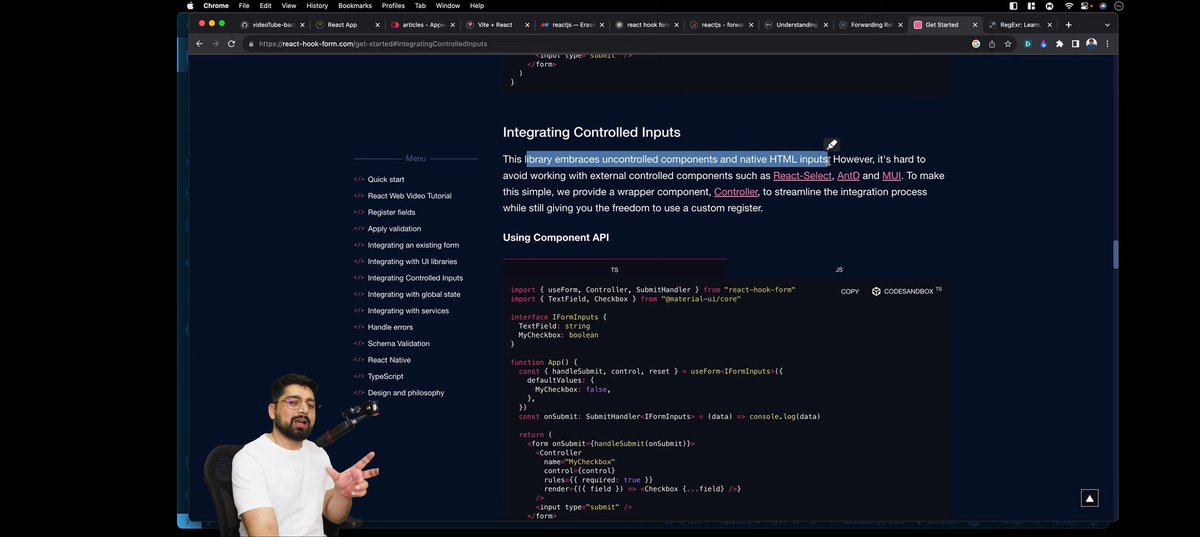This screenshot has height=537, width=1200.
Task: Go to Integrating with UI libraries
Action: click(x=414, y=261)
